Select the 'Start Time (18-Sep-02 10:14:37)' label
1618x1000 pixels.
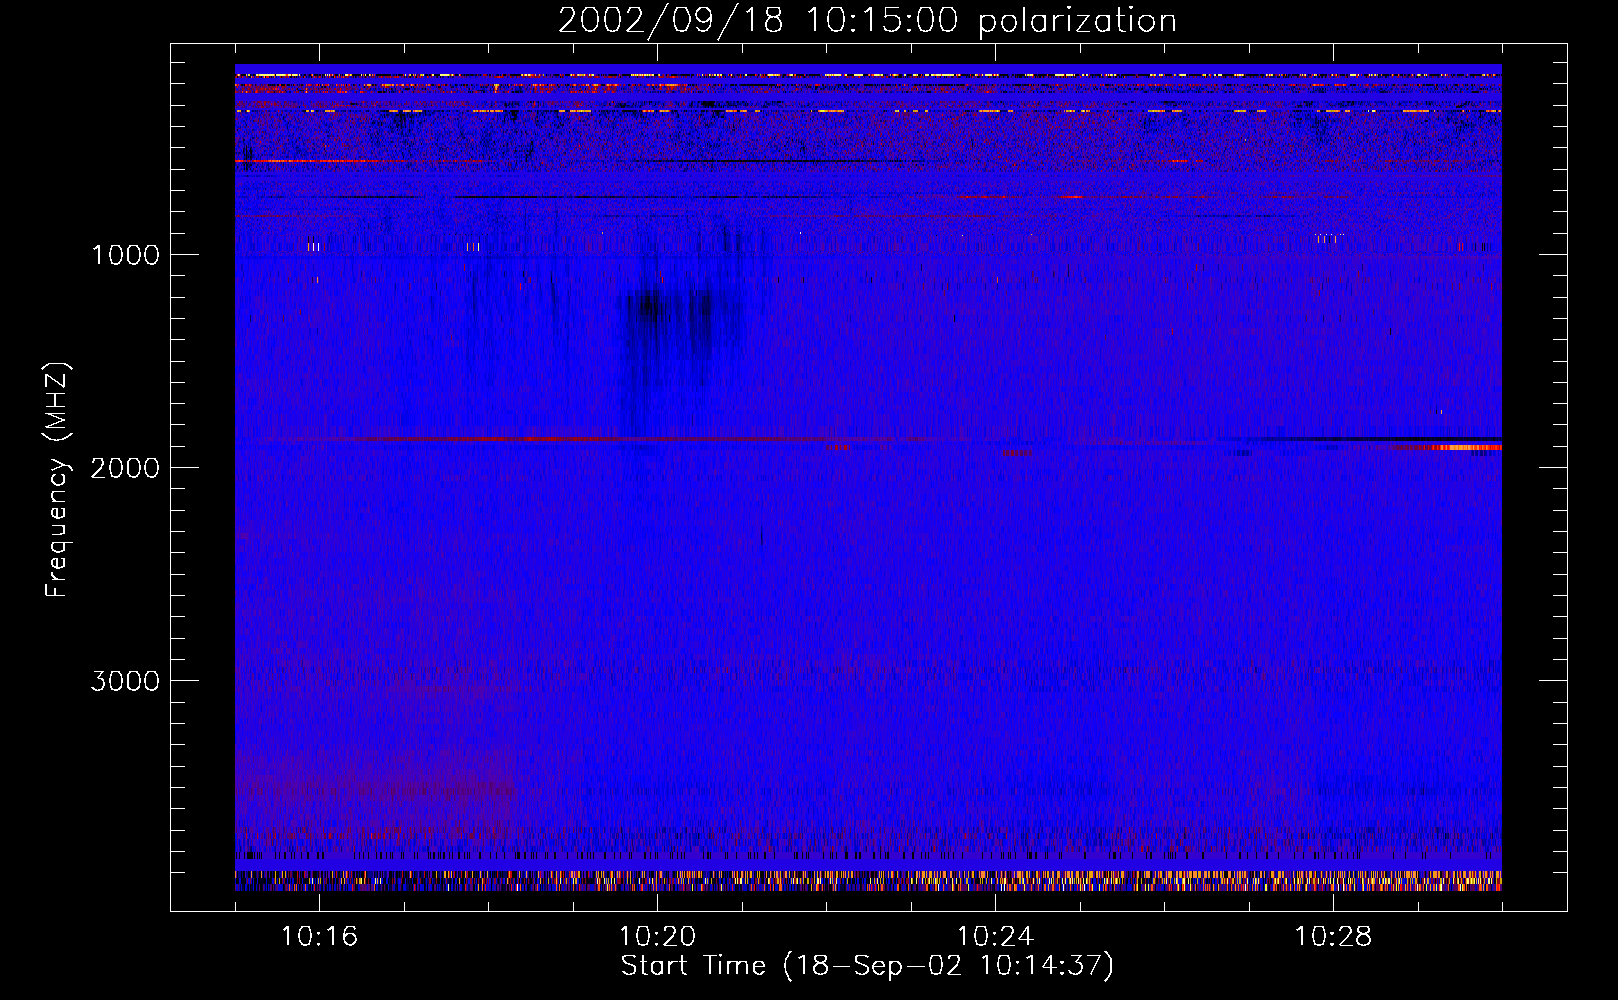(867, 966)
